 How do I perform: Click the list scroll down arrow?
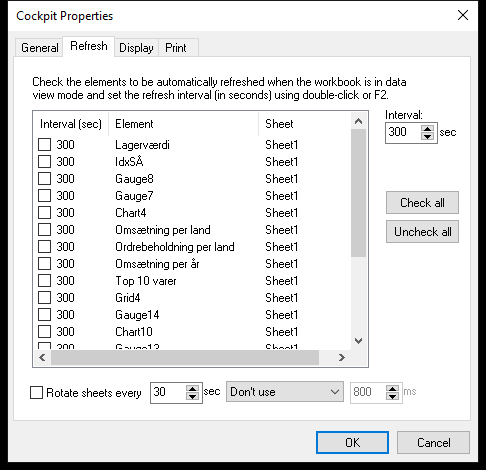[359, 341]
